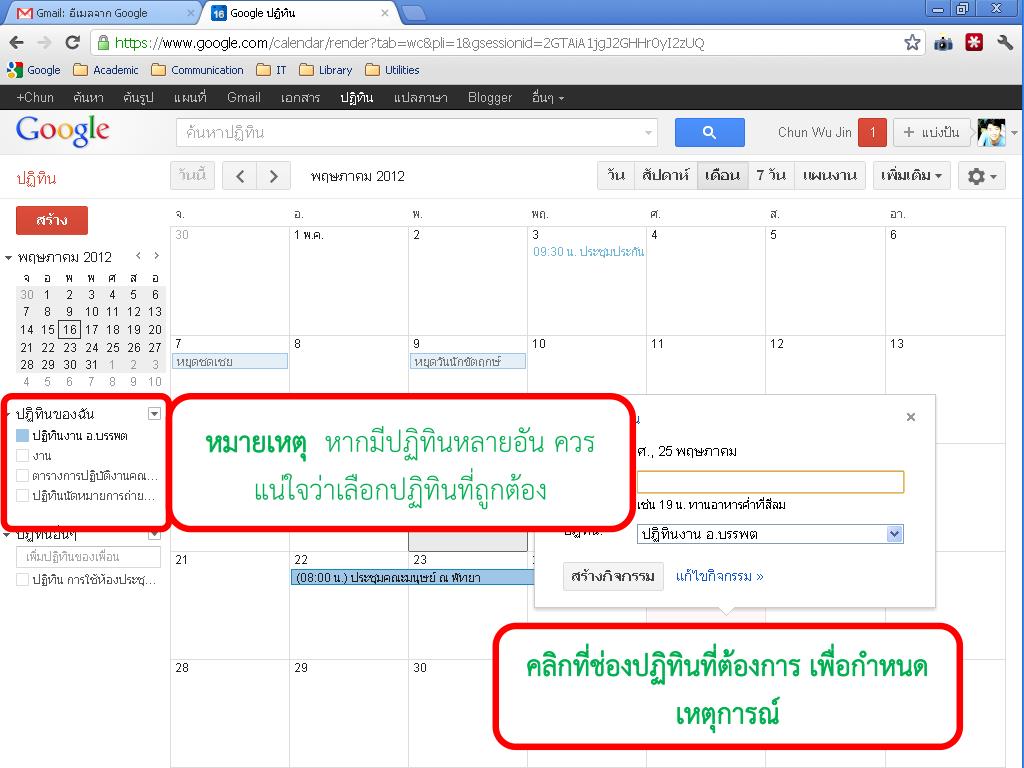Open ปฏิทินของฉัน dropdown menu arrow

154,413
